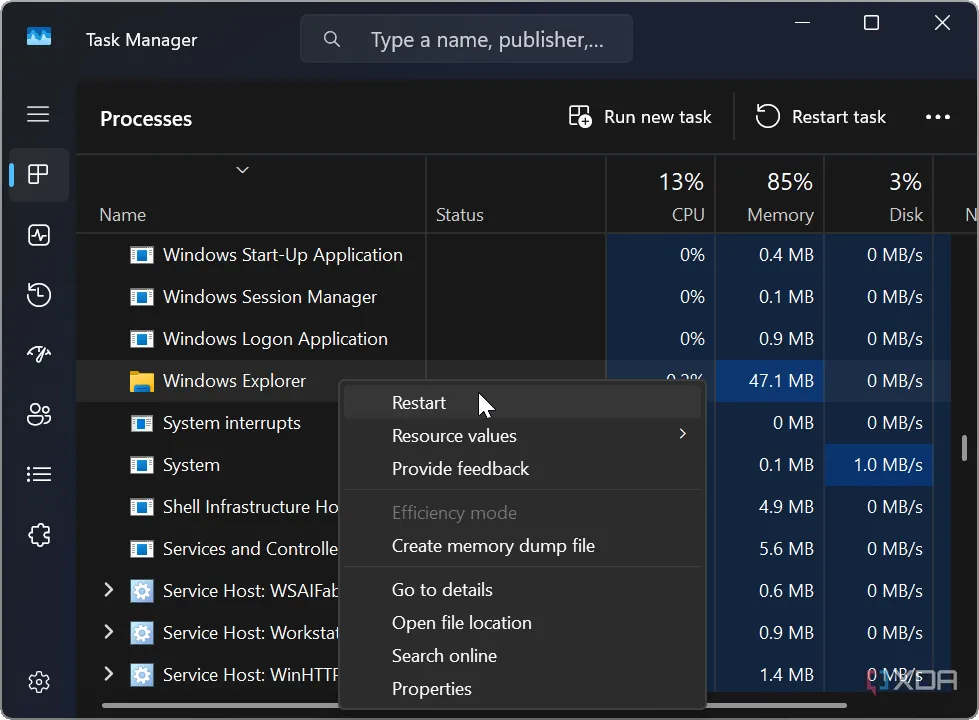Click the Services and Controller app icon

point(142,549)
